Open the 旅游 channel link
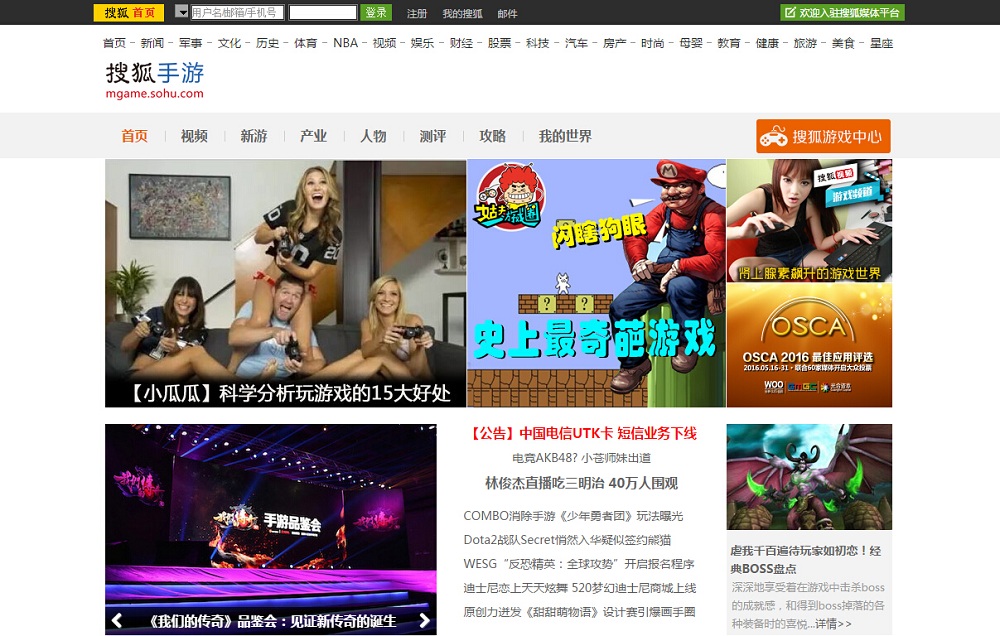 (805, 43)
